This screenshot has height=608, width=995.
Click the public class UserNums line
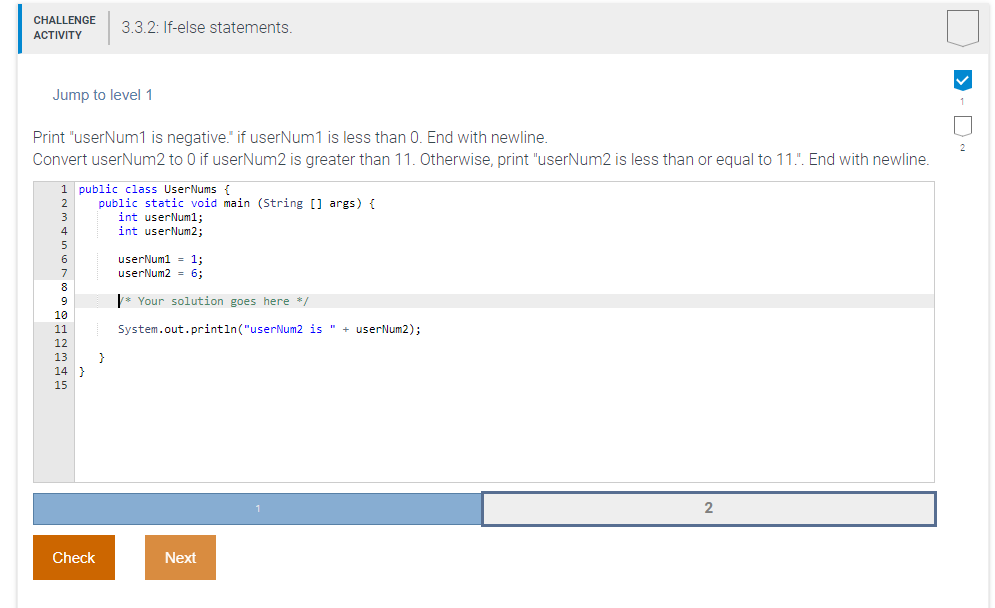[154, 189]
